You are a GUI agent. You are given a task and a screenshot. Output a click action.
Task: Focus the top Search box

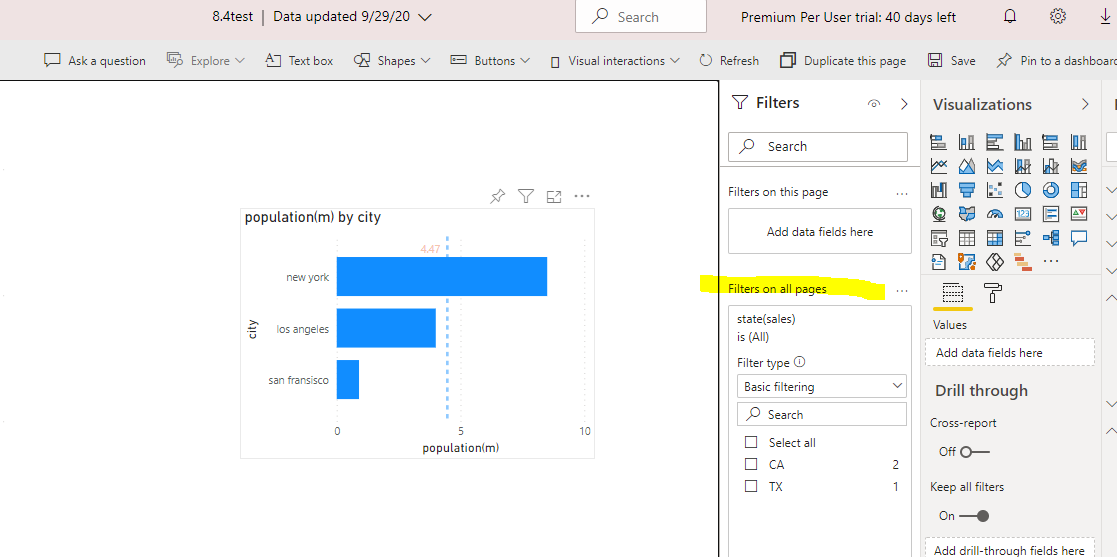click(x=641, y=17)
